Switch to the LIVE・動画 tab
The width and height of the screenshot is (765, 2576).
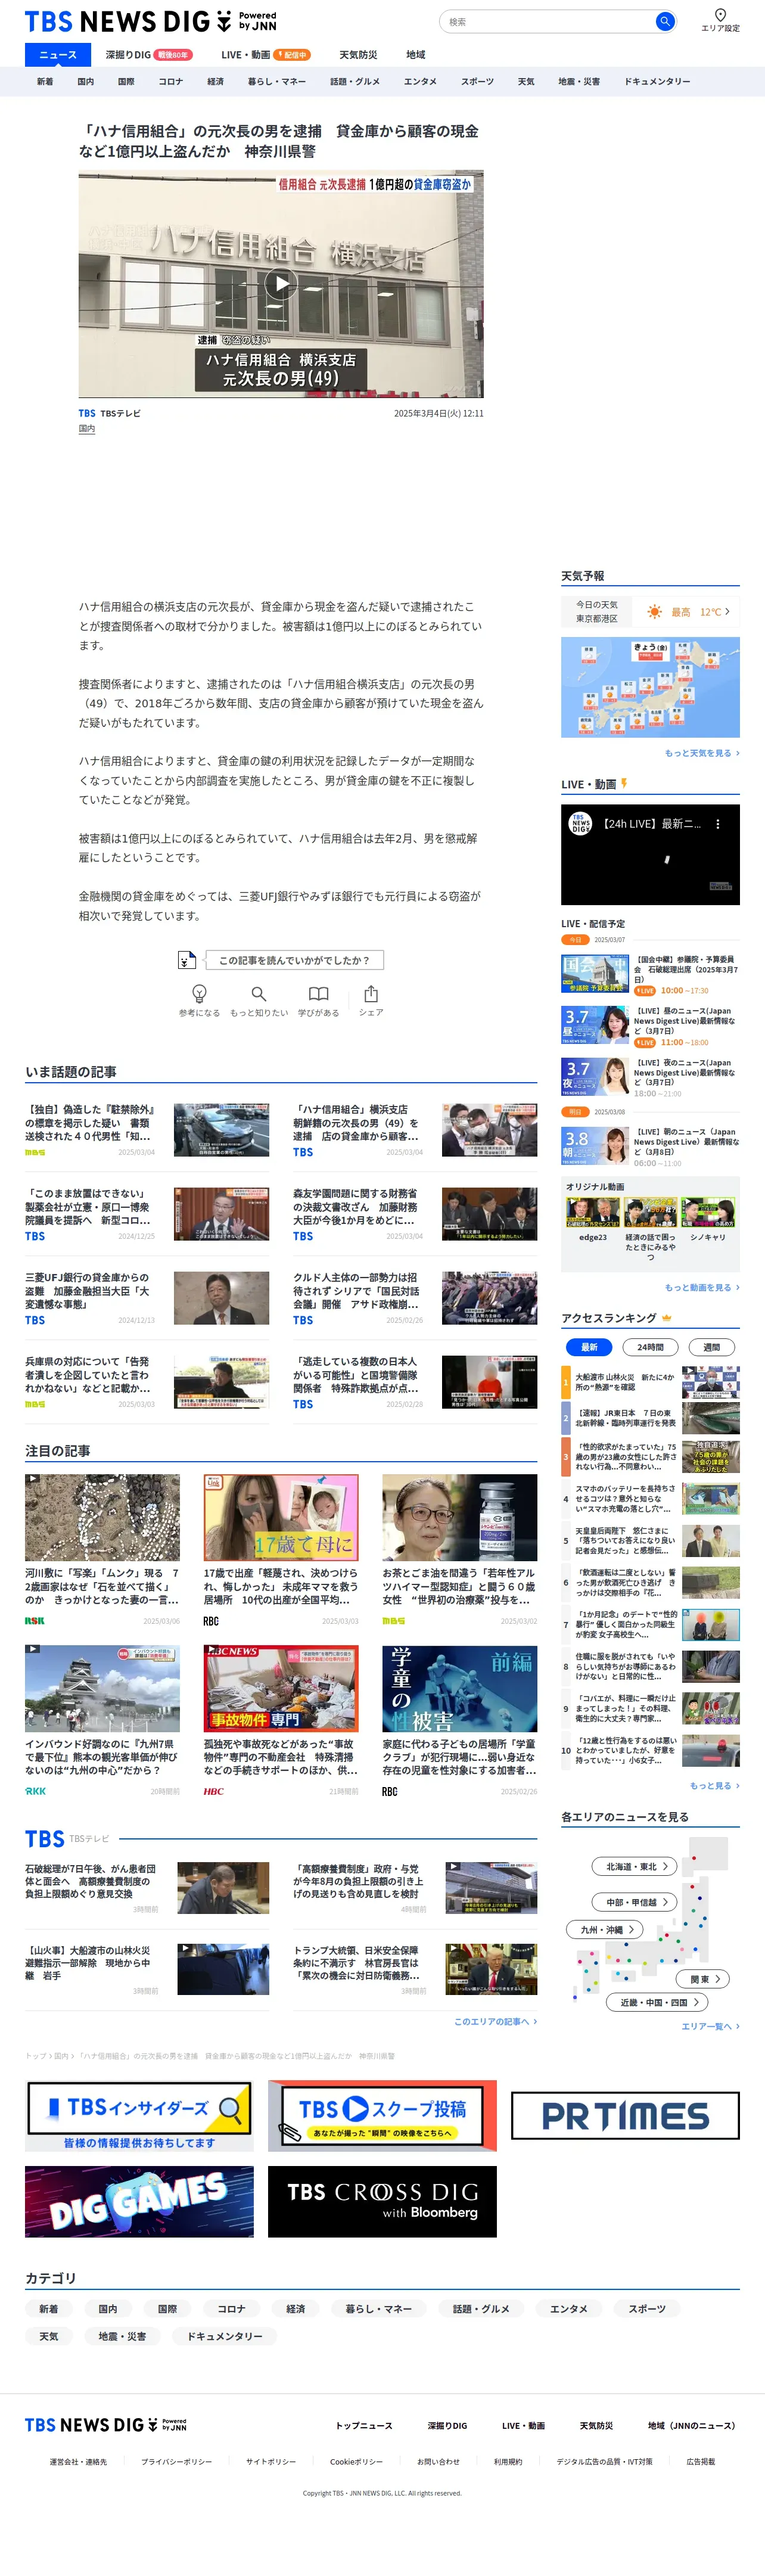(x=265, y=55)
